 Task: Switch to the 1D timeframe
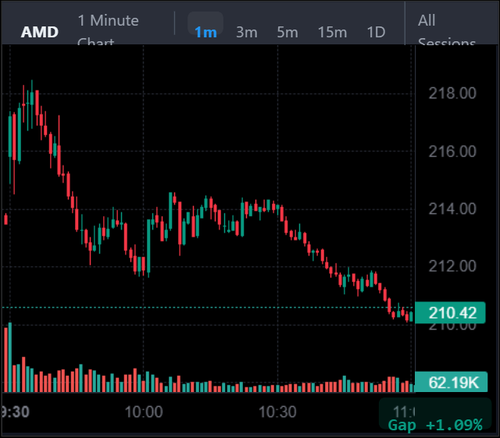coord(376,32)
